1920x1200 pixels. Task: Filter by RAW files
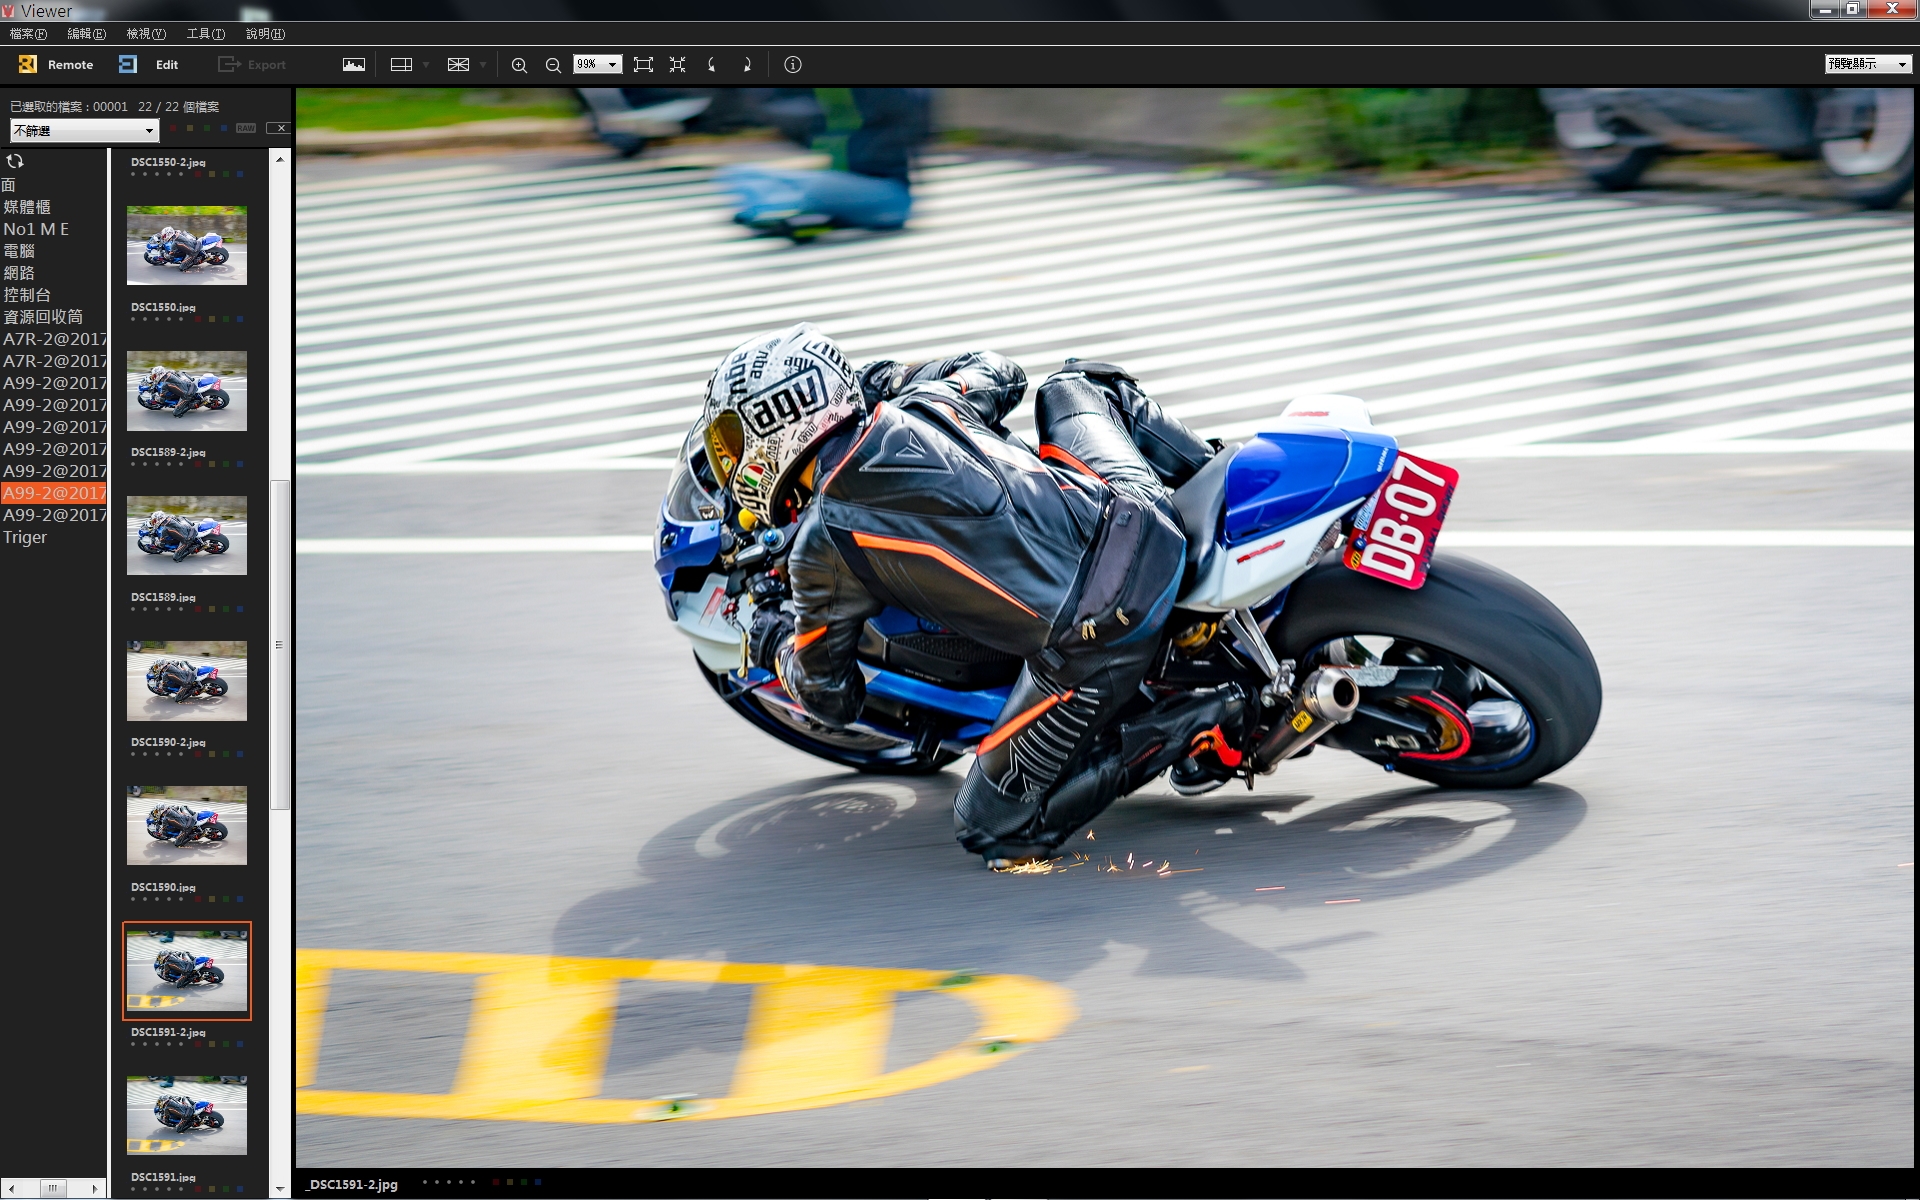246,128
